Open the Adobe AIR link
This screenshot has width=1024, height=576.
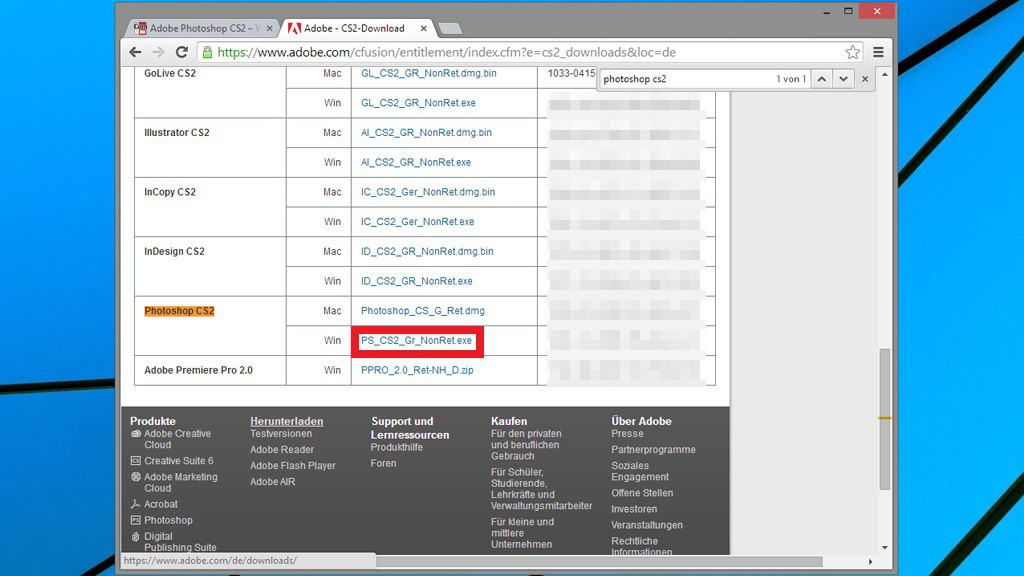click(x=272, y=482)
